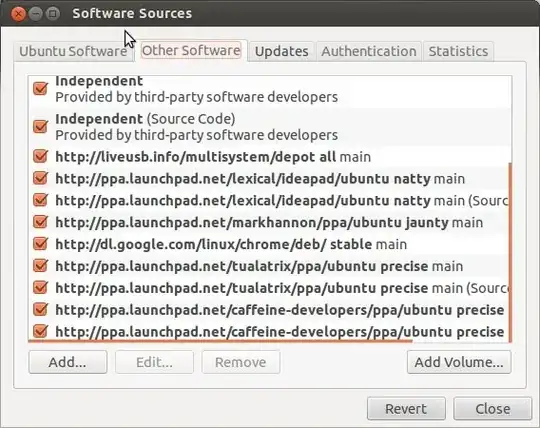This screenshot has width=540, height=428.
Task: Toggle Independent (Source Code) checkbox
Action: click(x=40, y=126)
